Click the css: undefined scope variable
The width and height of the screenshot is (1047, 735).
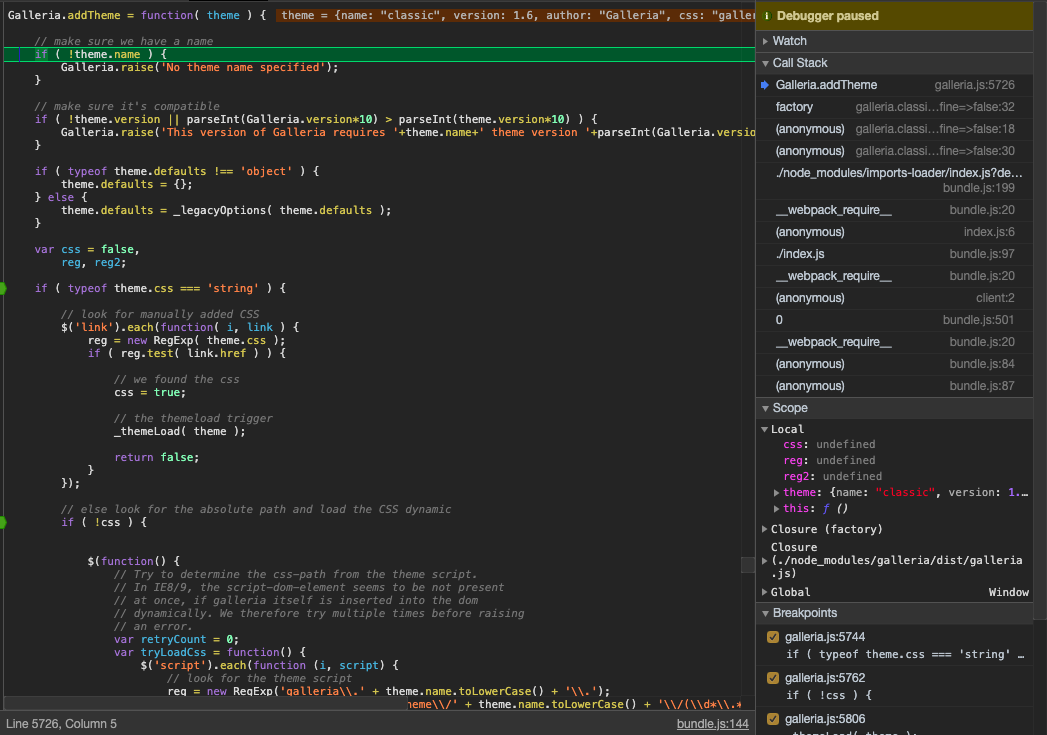pos(829,445)
